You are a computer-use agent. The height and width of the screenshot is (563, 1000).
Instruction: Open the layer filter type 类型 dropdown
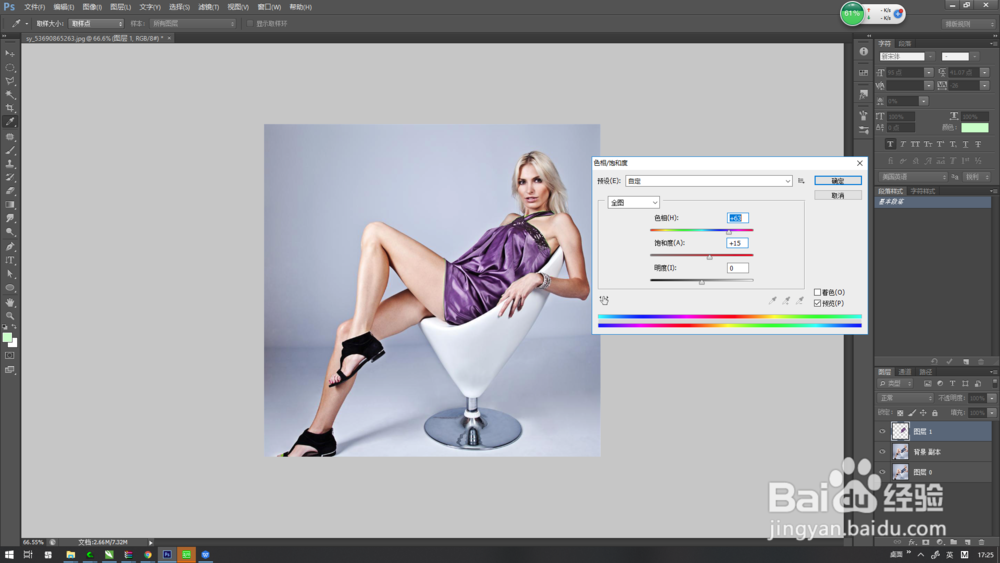(x=895, y=384)
